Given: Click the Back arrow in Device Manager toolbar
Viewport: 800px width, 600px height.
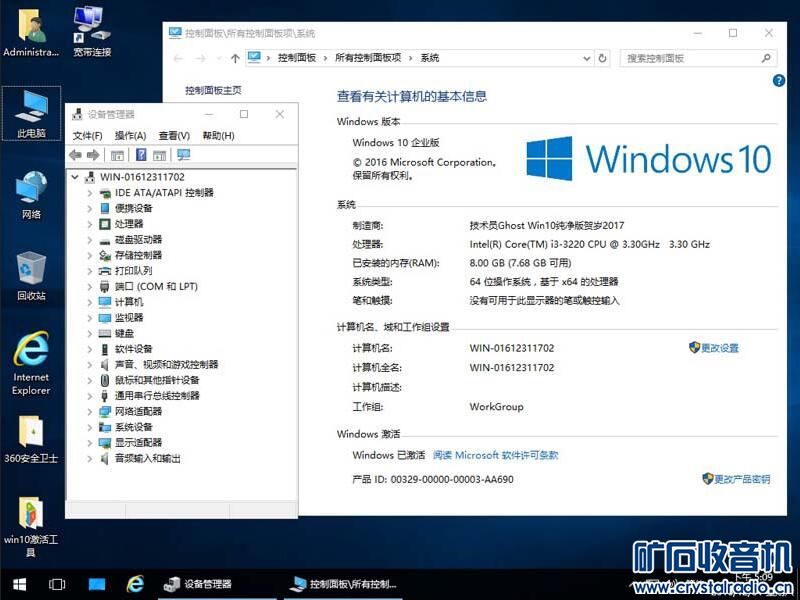Looking at the screenshot, I should tap(73, 155).
